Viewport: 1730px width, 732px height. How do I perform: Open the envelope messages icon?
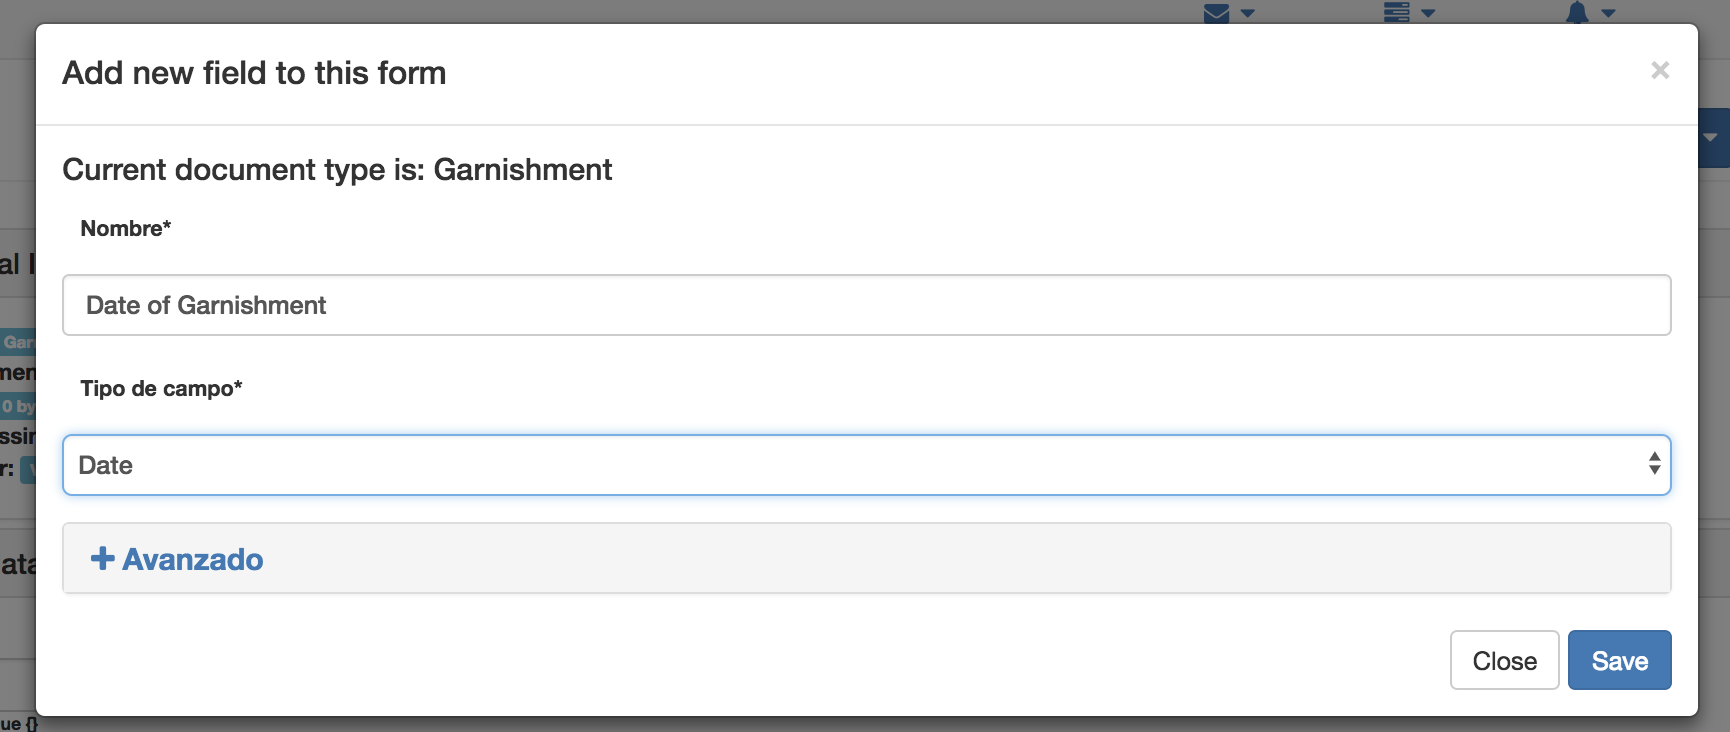click(x=1216, y=13)
